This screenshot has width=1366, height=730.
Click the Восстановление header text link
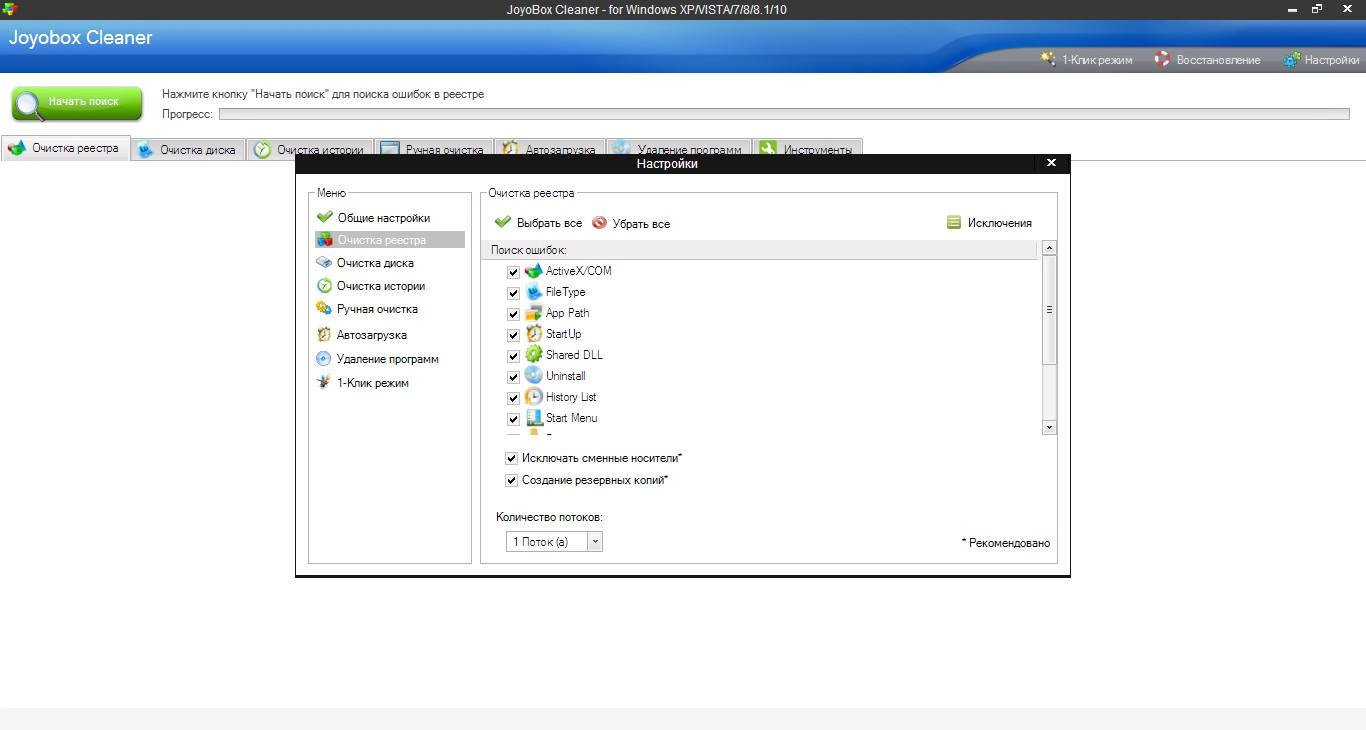tap(1218, 60)
